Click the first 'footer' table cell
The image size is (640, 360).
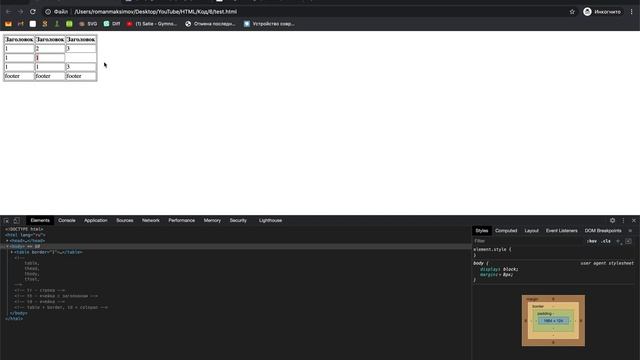click(19, 76)
